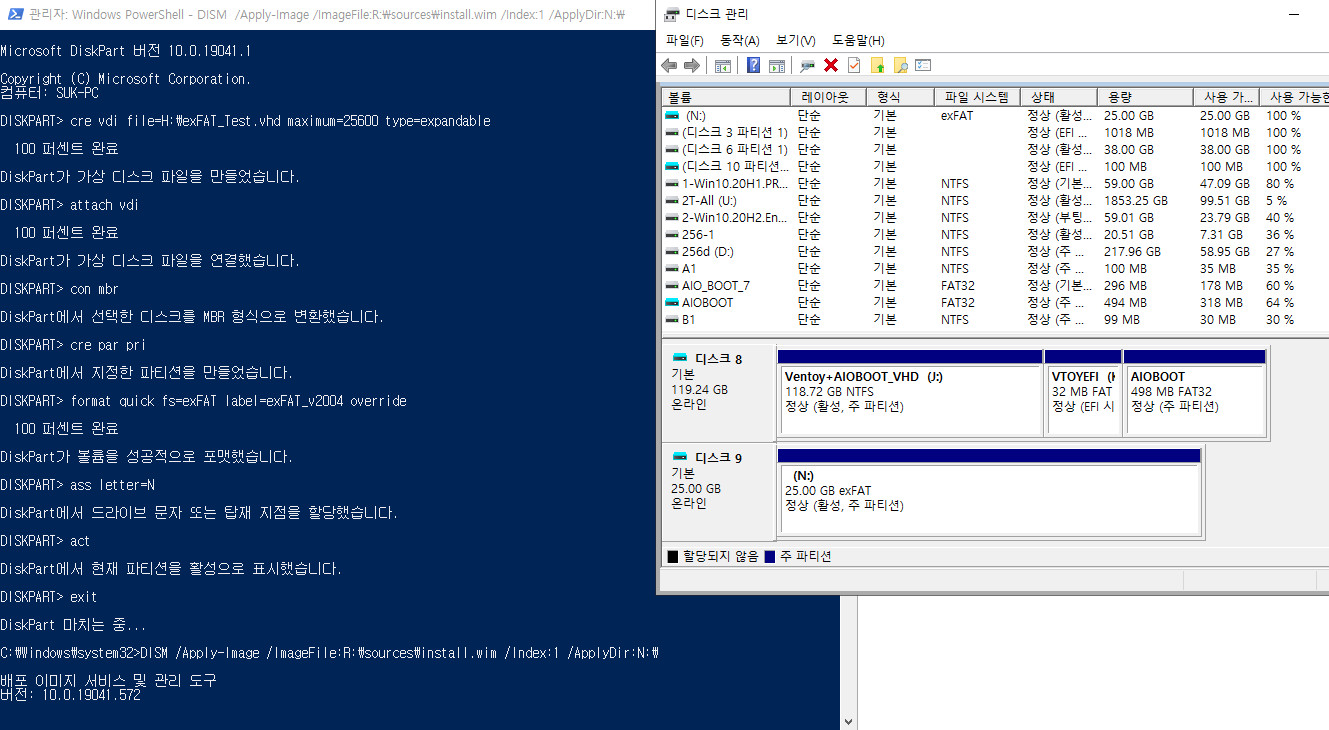This screenshot has width=1329, height=730.
Task: Click the yellow folder with green arrow icon
Action: tap(877, 65)
